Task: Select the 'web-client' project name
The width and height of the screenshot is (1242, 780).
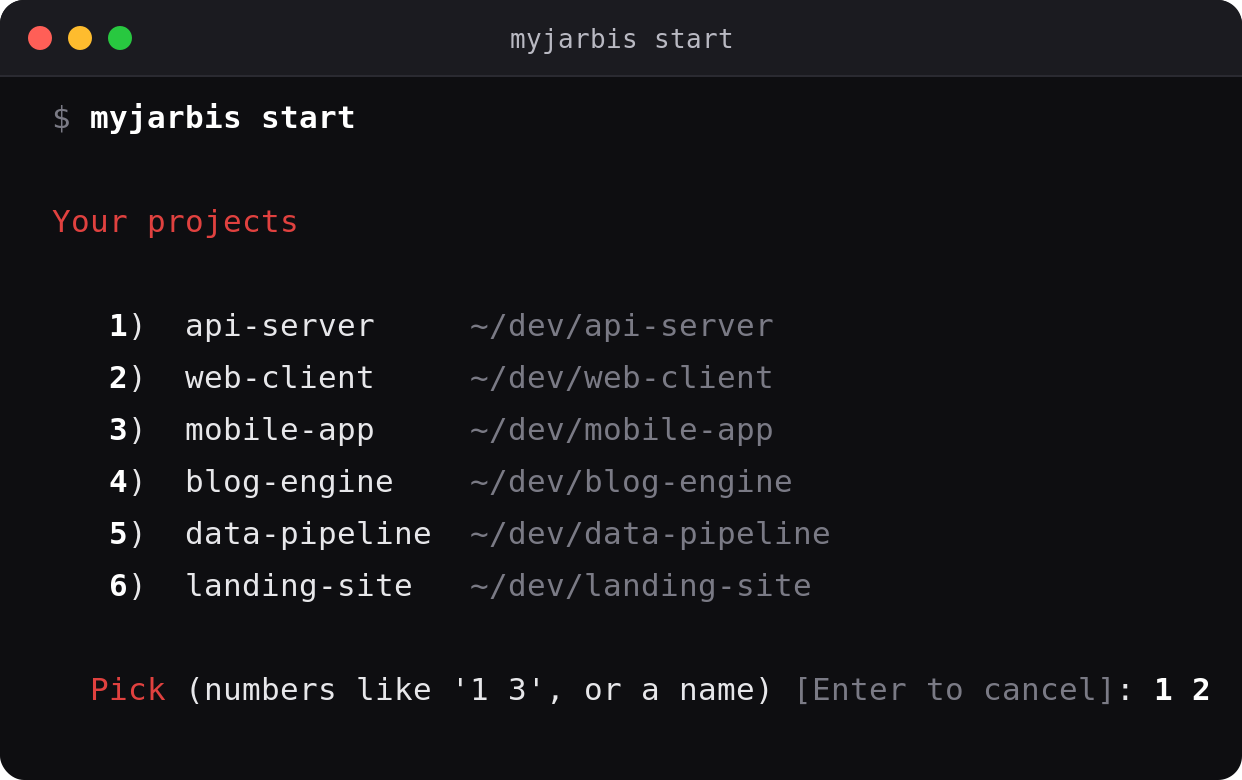Action: click(280, 378)
